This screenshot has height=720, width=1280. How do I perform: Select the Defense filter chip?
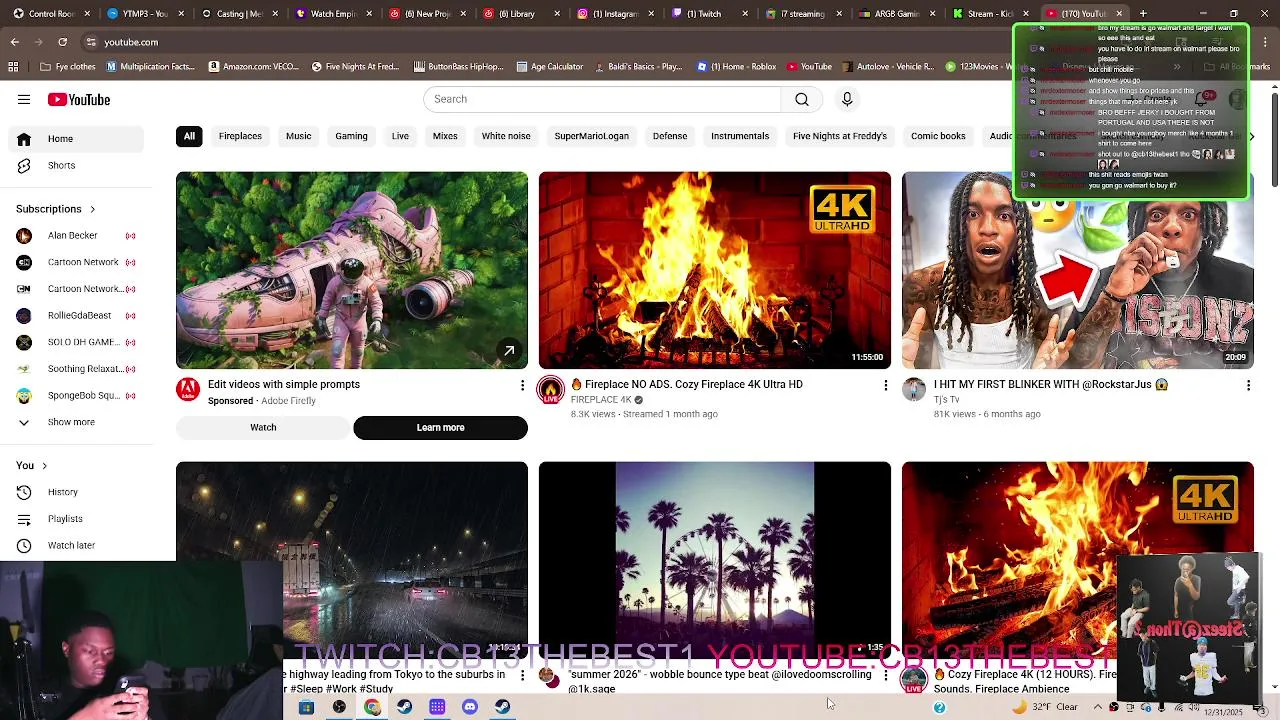[x=670, y=136]
